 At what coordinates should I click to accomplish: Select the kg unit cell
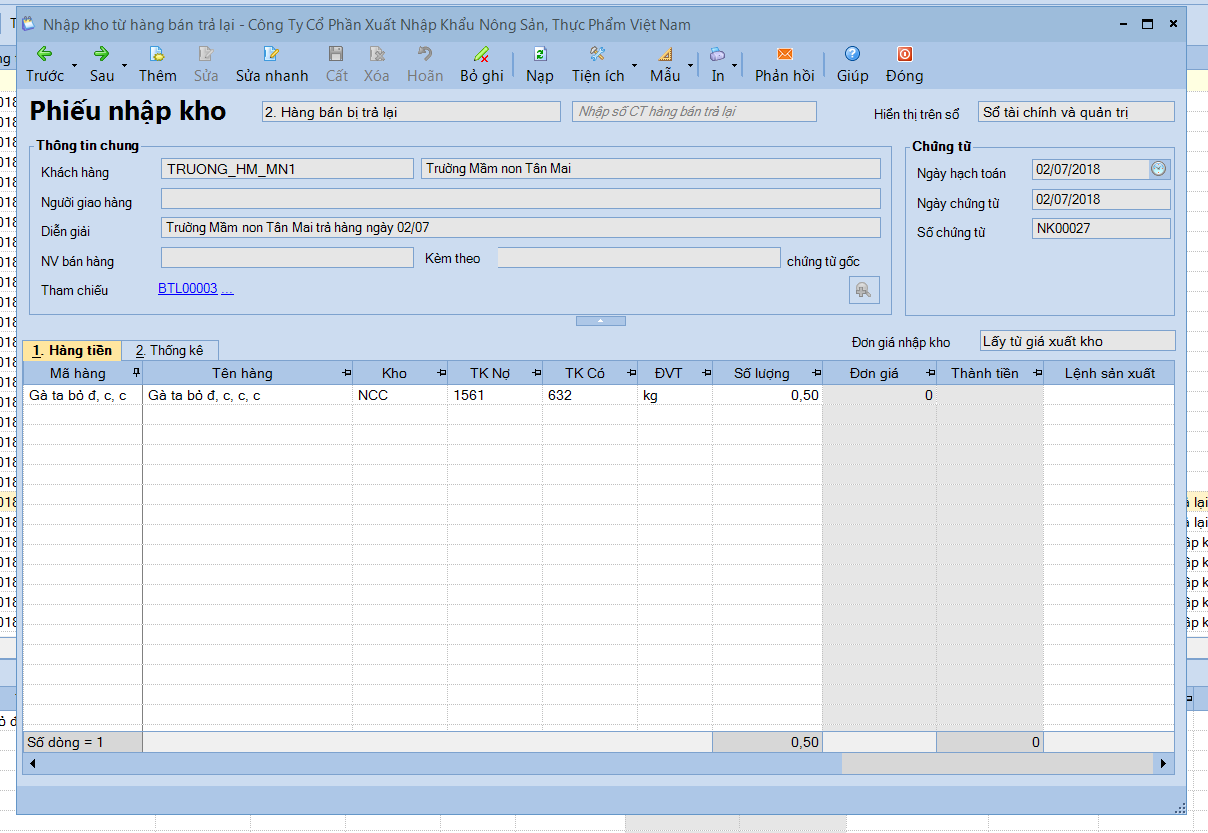point(675,395)
